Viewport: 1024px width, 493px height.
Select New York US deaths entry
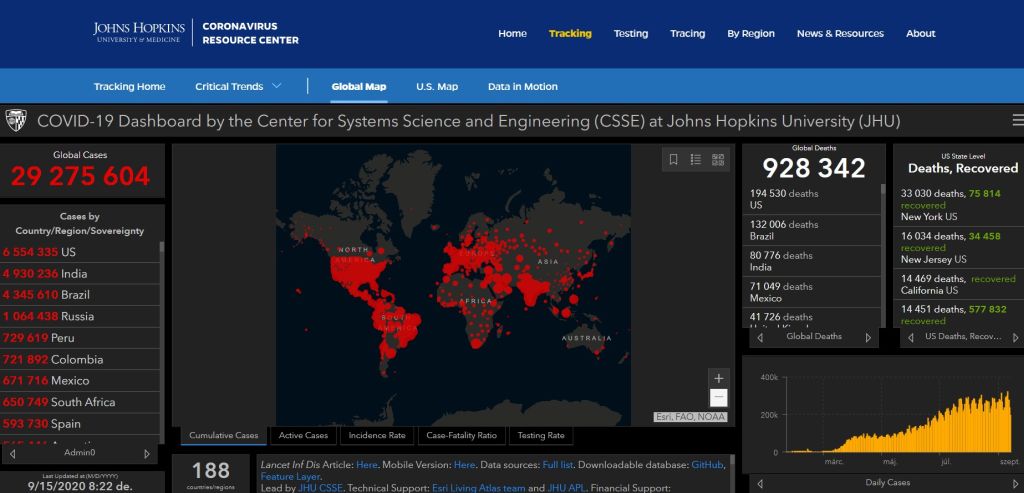click(958, 204)
